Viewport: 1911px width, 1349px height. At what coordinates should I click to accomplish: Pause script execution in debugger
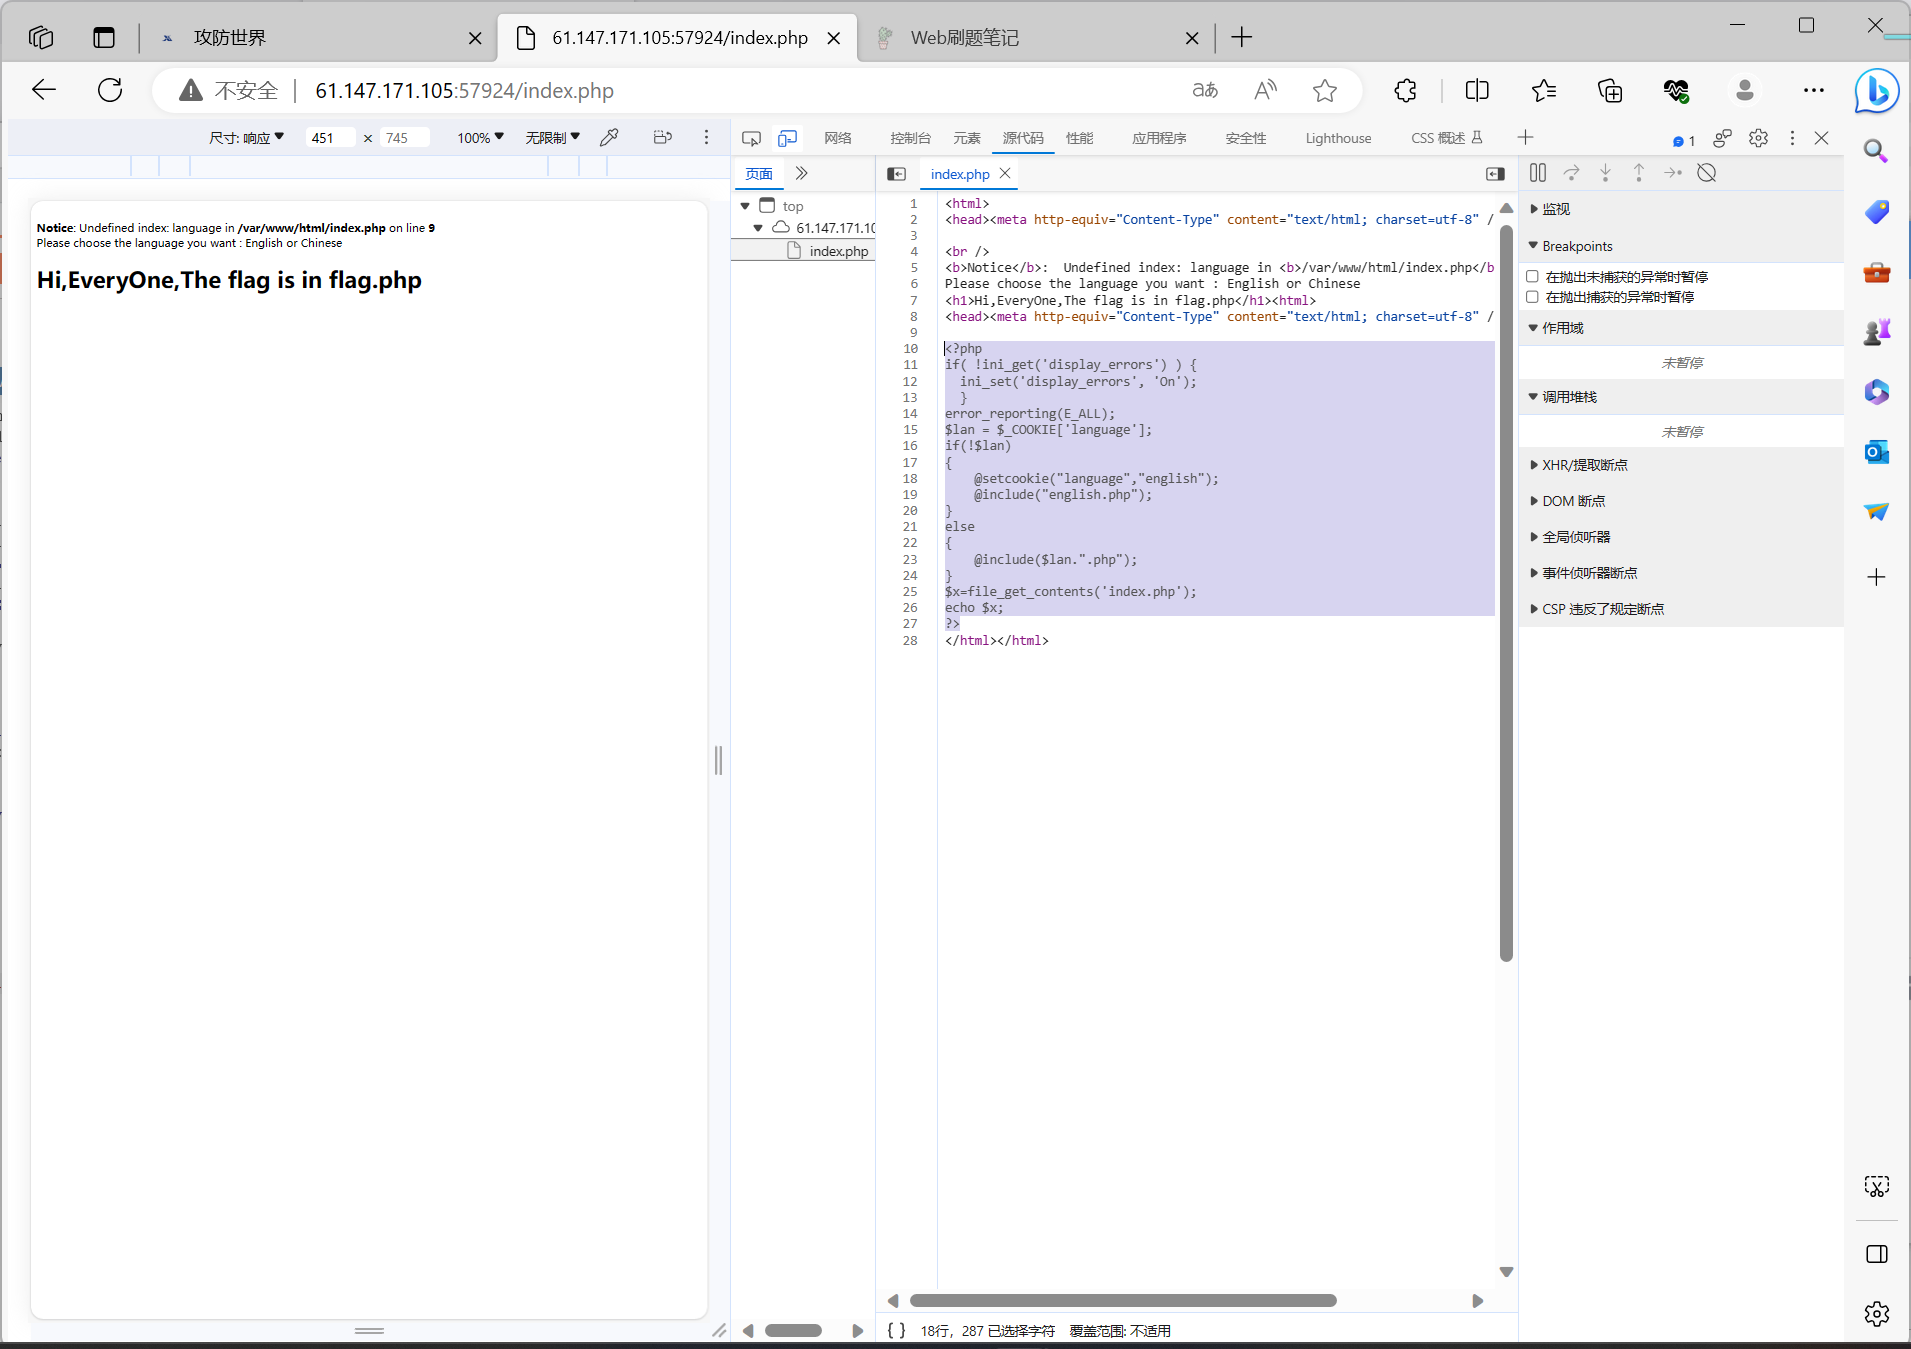[x=1538, y=173]
